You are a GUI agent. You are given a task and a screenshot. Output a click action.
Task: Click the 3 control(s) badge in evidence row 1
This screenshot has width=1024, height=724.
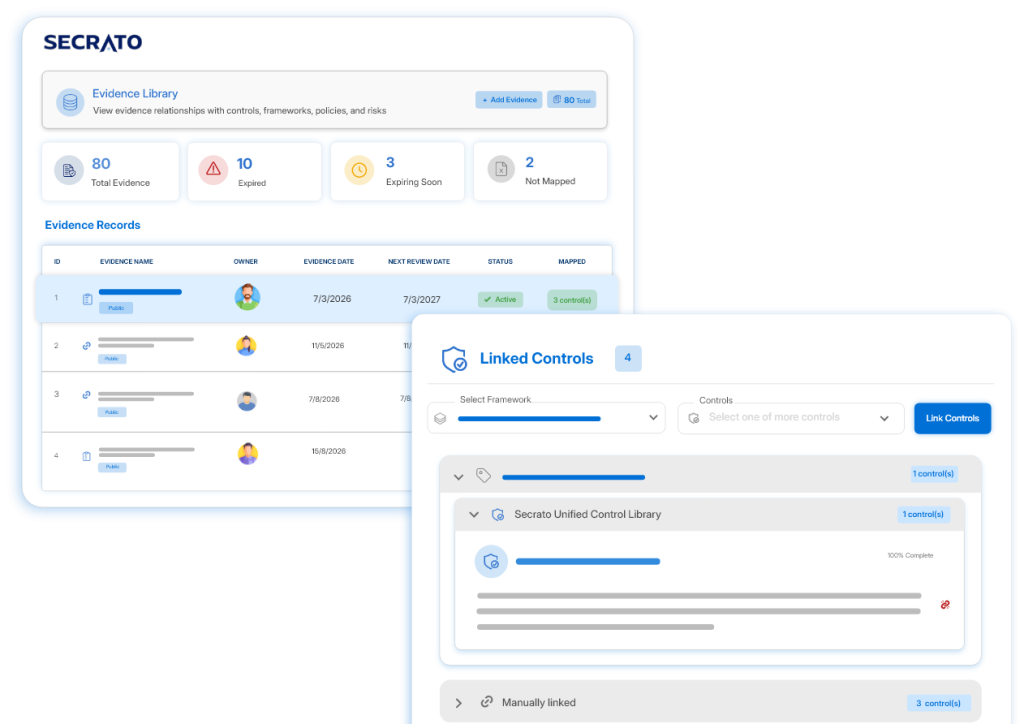click(572, 300)
